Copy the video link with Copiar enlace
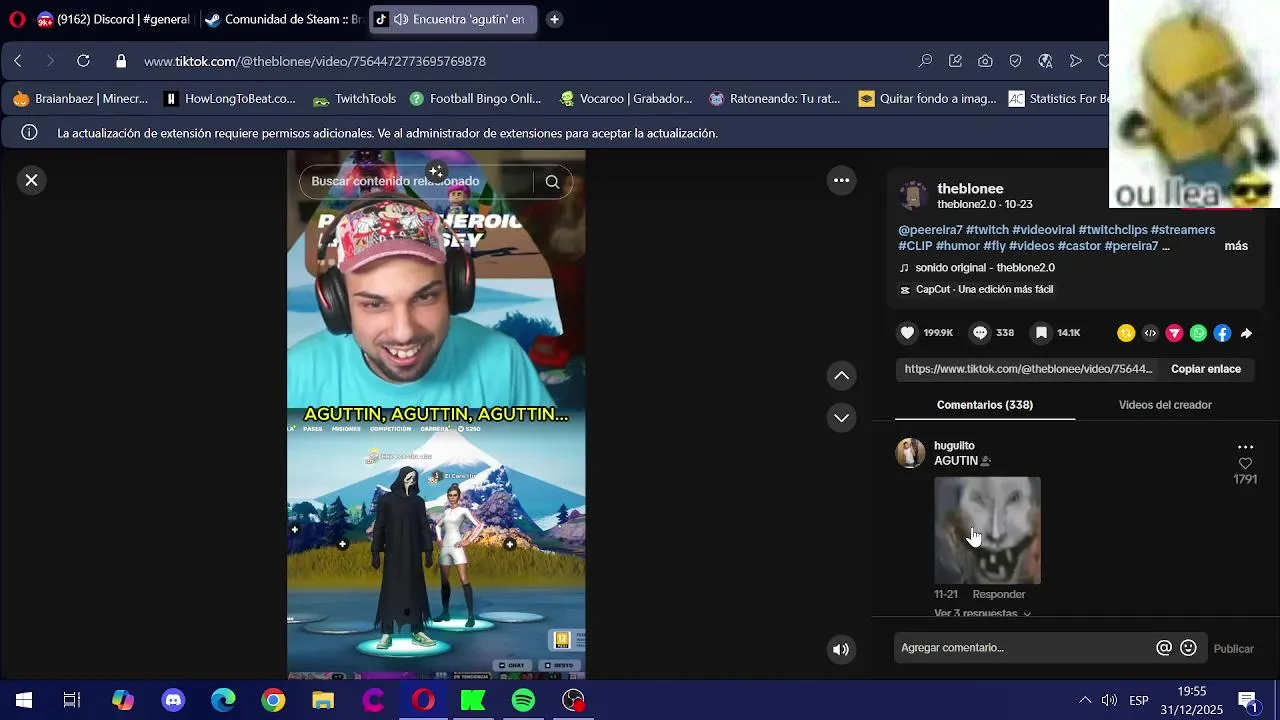Screen dimensions: 1280x720 tap(1206, 369)
